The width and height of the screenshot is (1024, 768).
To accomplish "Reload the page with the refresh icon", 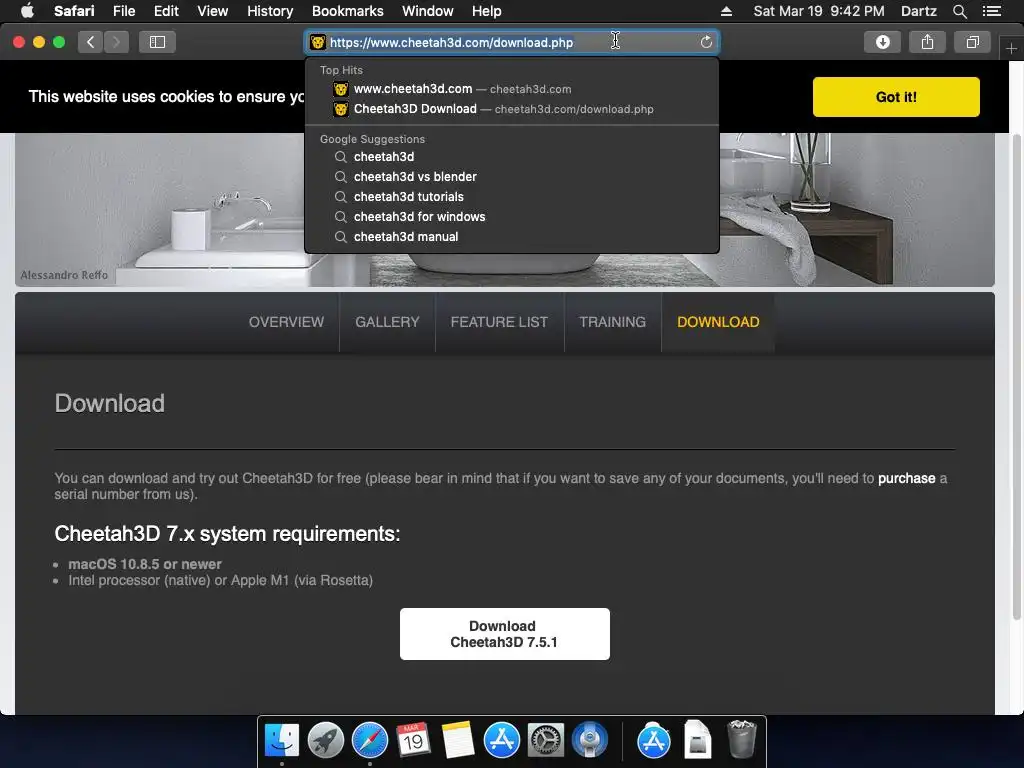I will (x=706, y=42).
